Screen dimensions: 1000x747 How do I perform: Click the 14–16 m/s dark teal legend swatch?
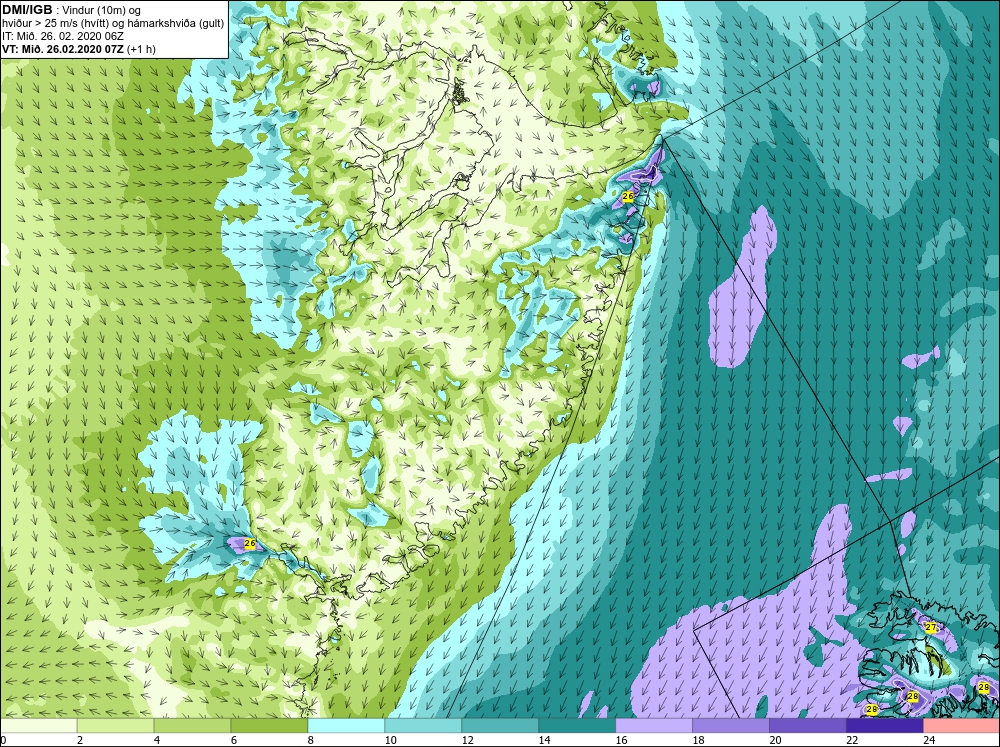coord(577,725)
